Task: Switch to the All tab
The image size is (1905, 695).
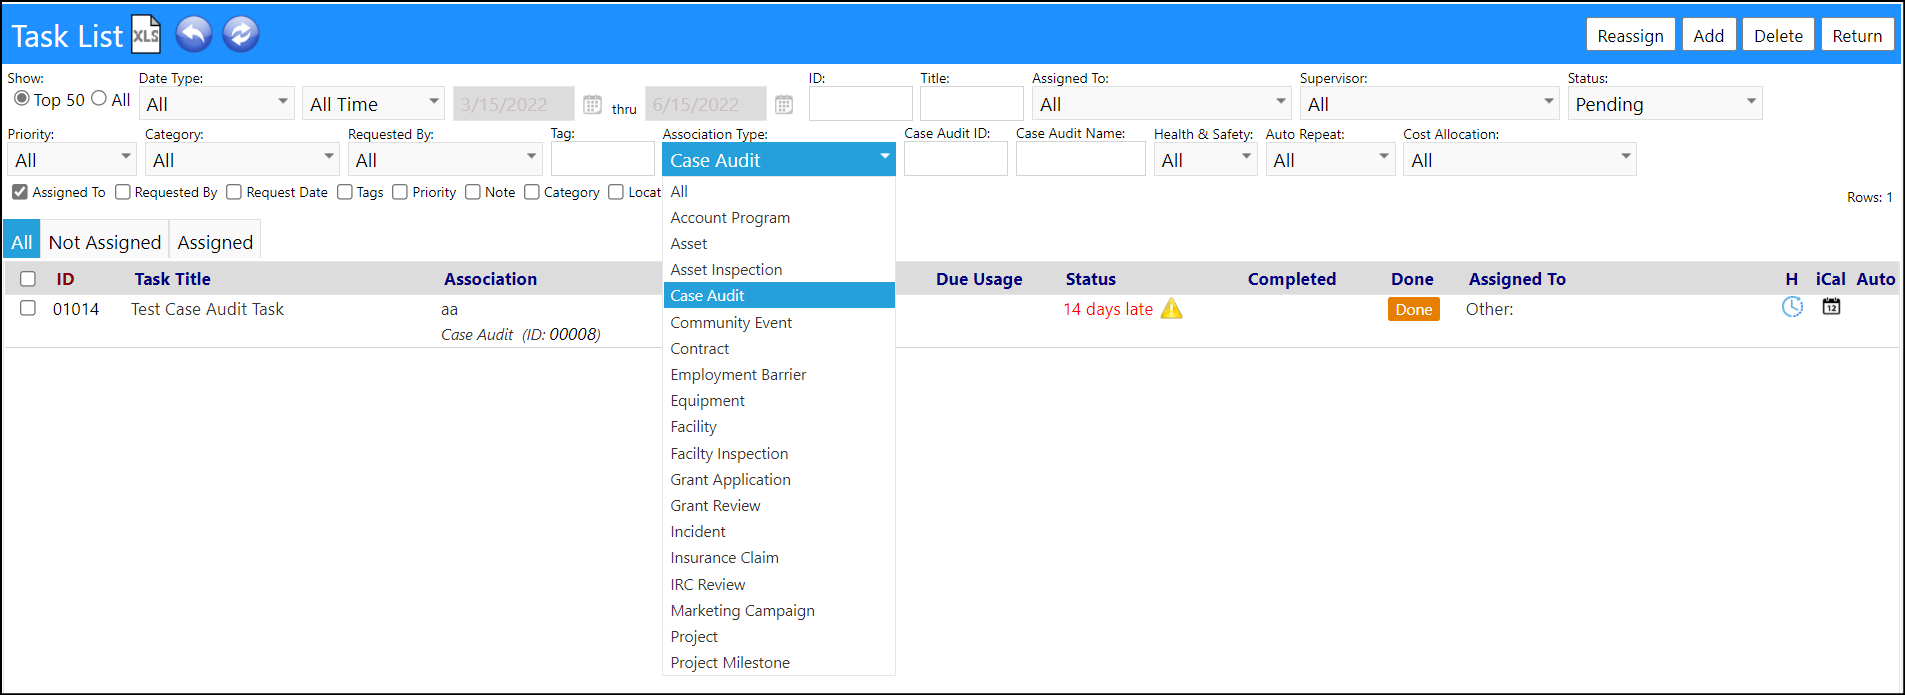Action: (22, 241)
